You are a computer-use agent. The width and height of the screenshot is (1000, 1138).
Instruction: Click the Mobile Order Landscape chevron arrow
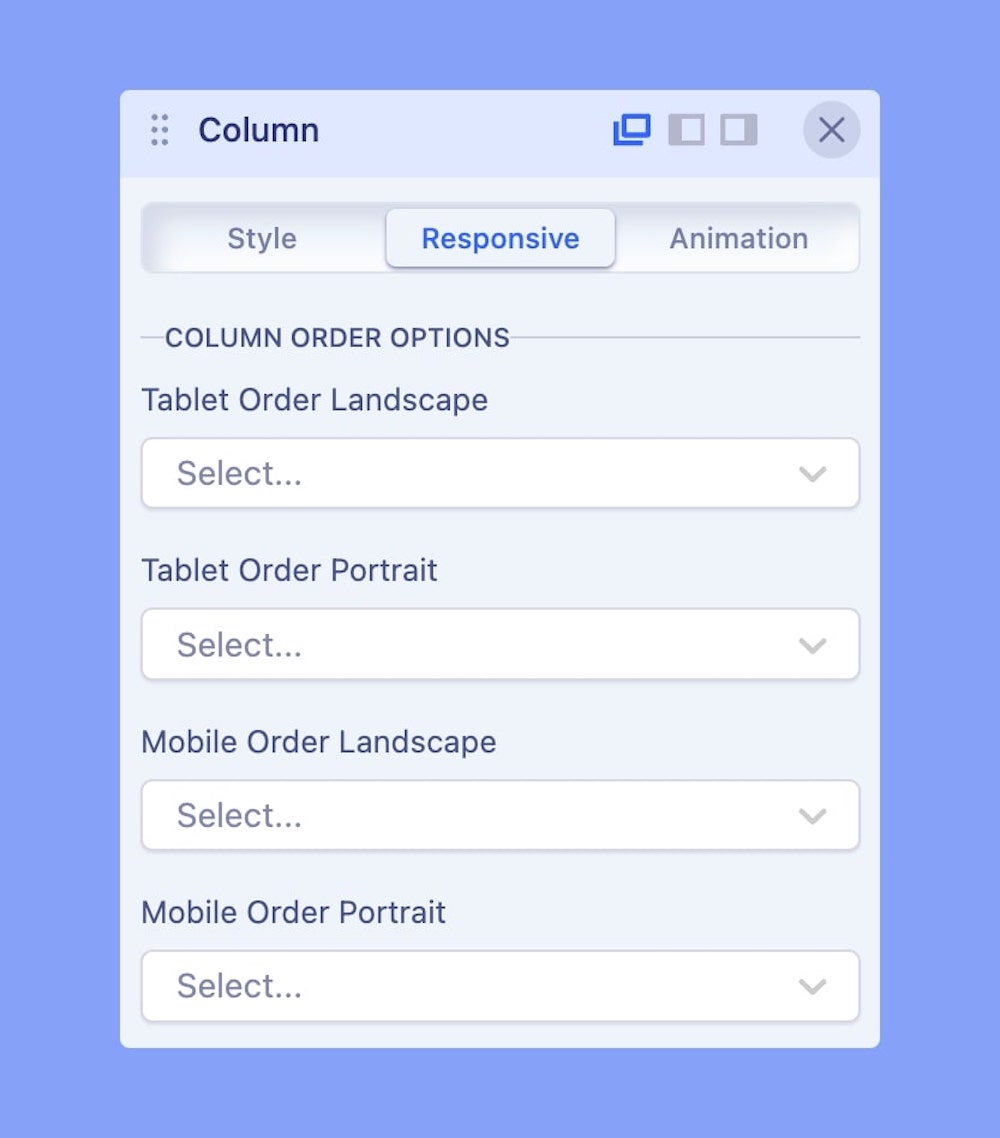(813, 816)
